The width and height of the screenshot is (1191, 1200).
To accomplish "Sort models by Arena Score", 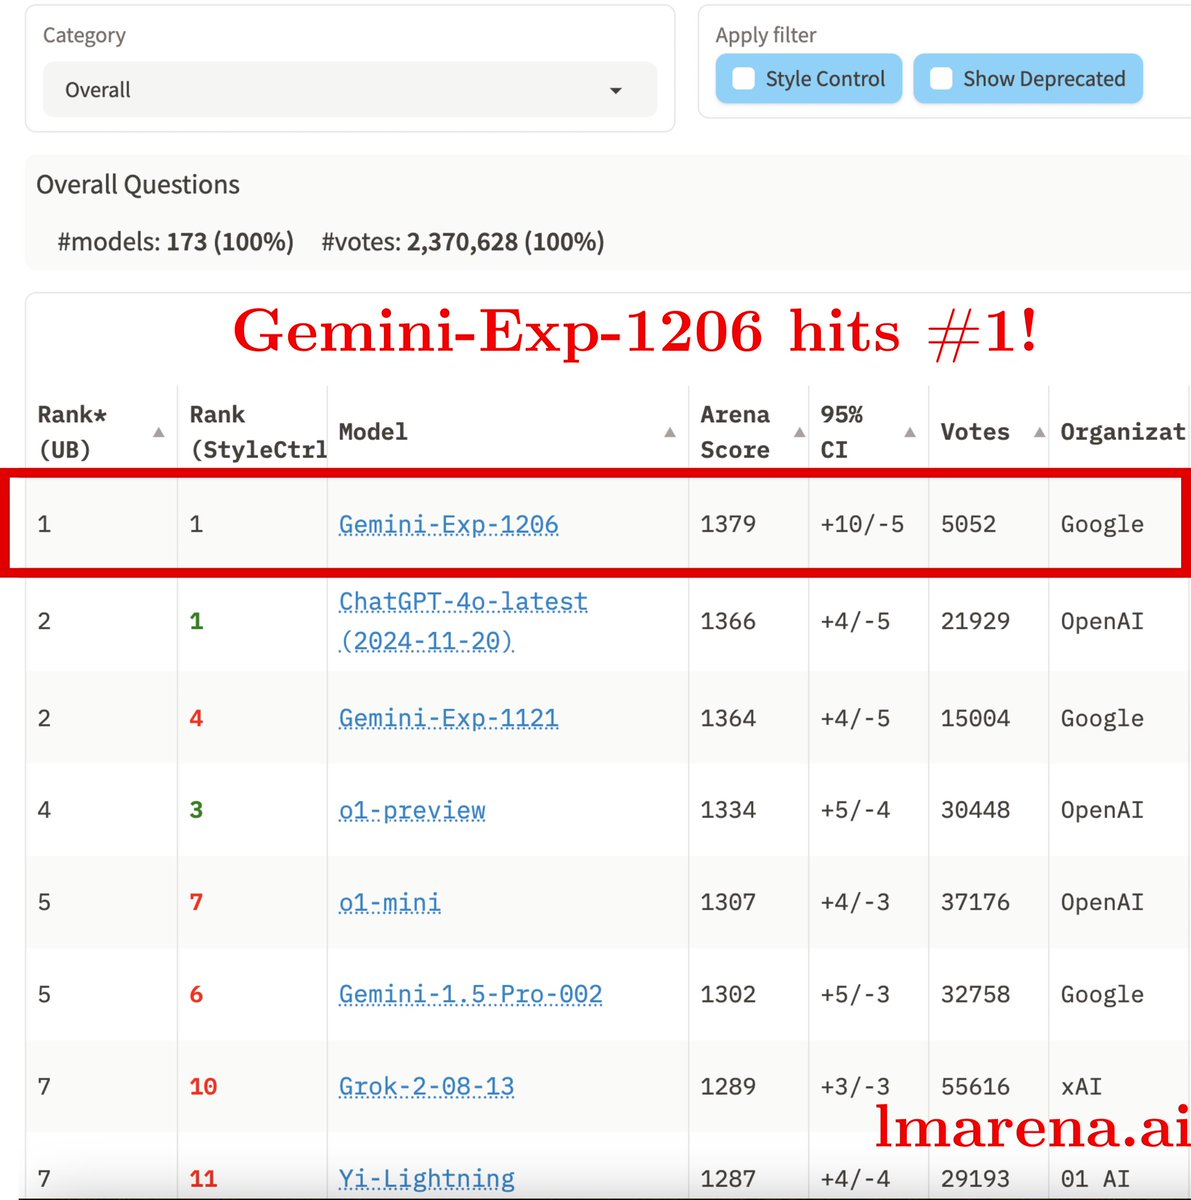I will tap(798, 433).
